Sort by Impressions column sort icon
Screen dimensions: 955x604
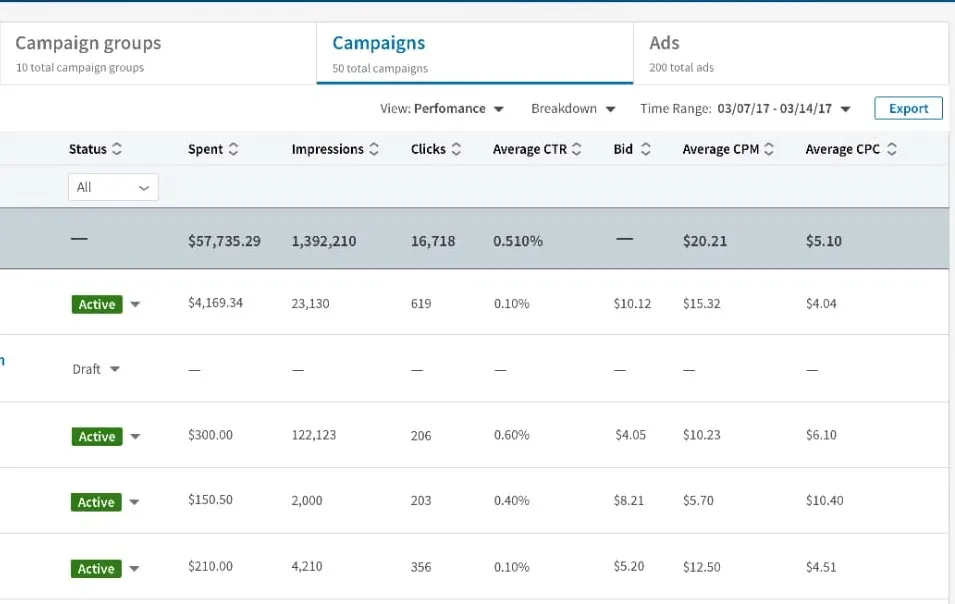click(x=374, y=150)
